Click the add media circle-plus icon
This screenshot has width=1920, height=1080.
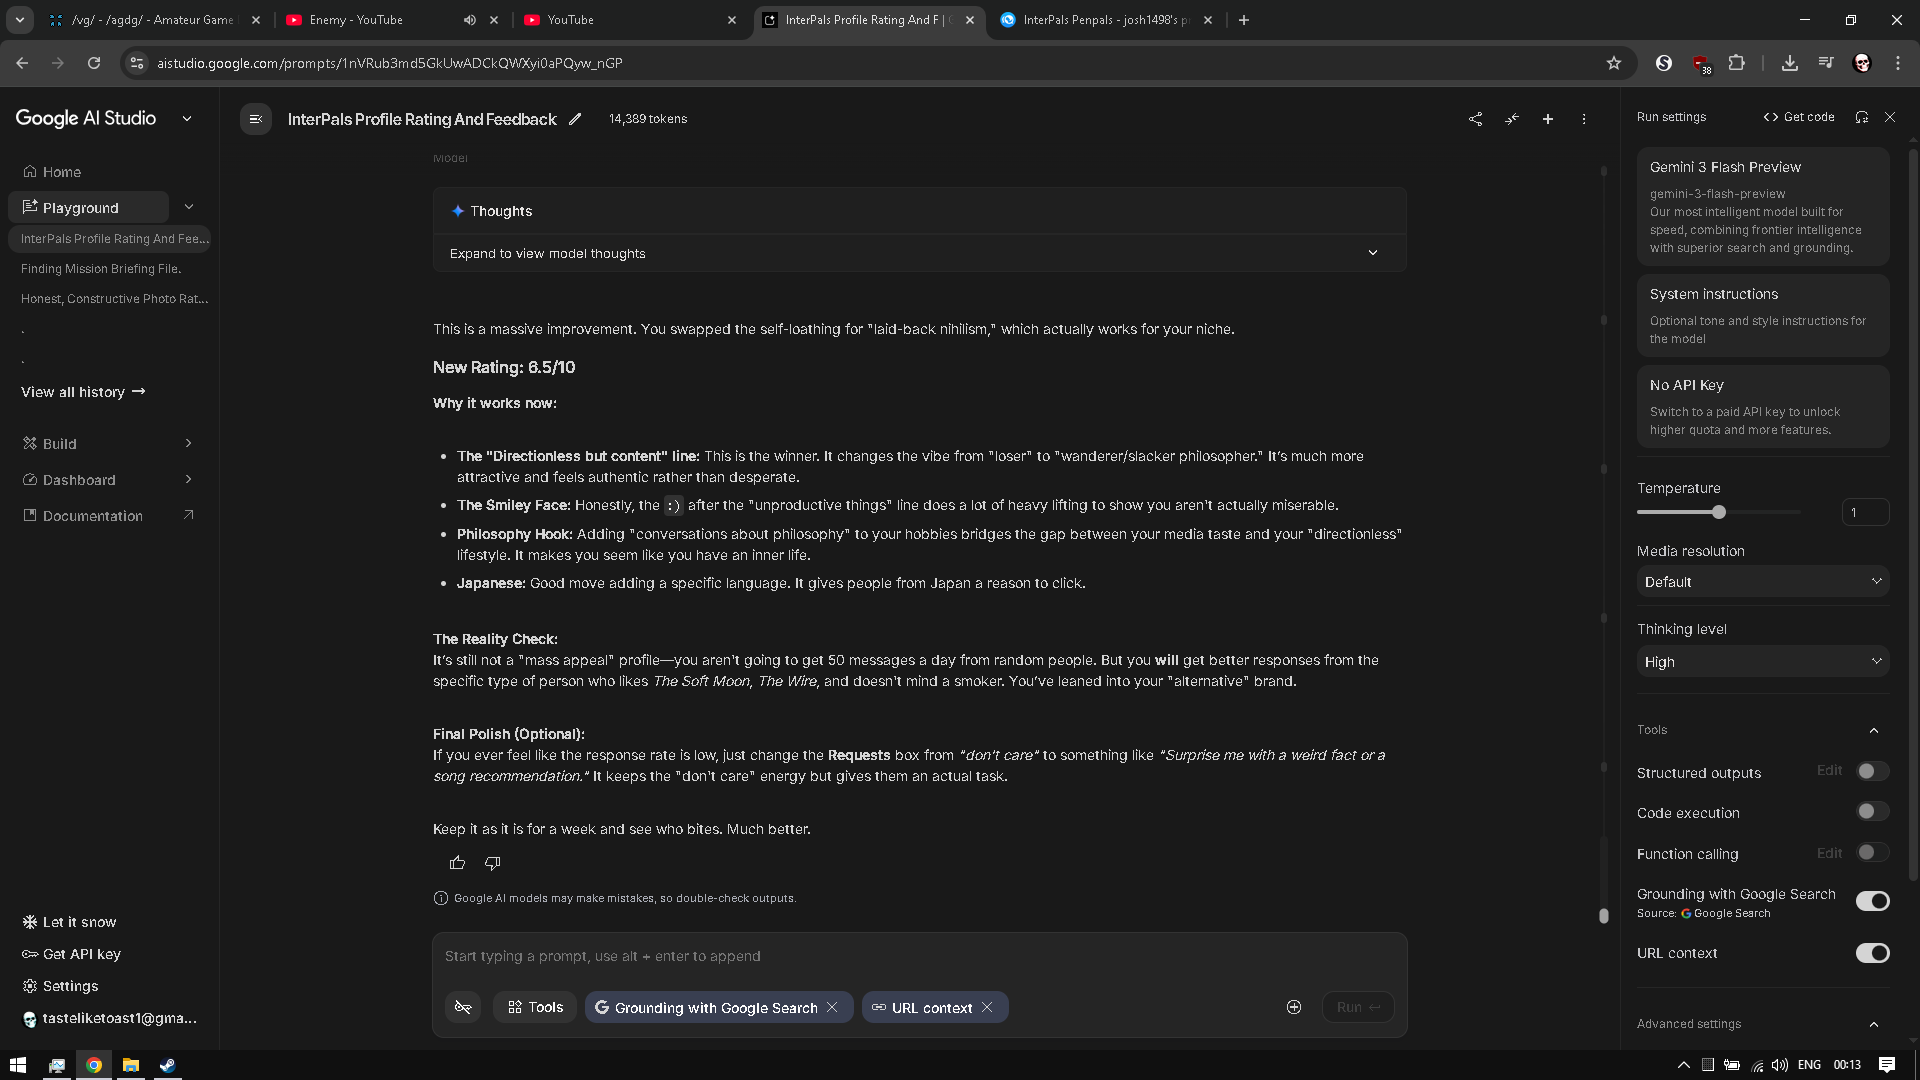coord(1293,1007)
